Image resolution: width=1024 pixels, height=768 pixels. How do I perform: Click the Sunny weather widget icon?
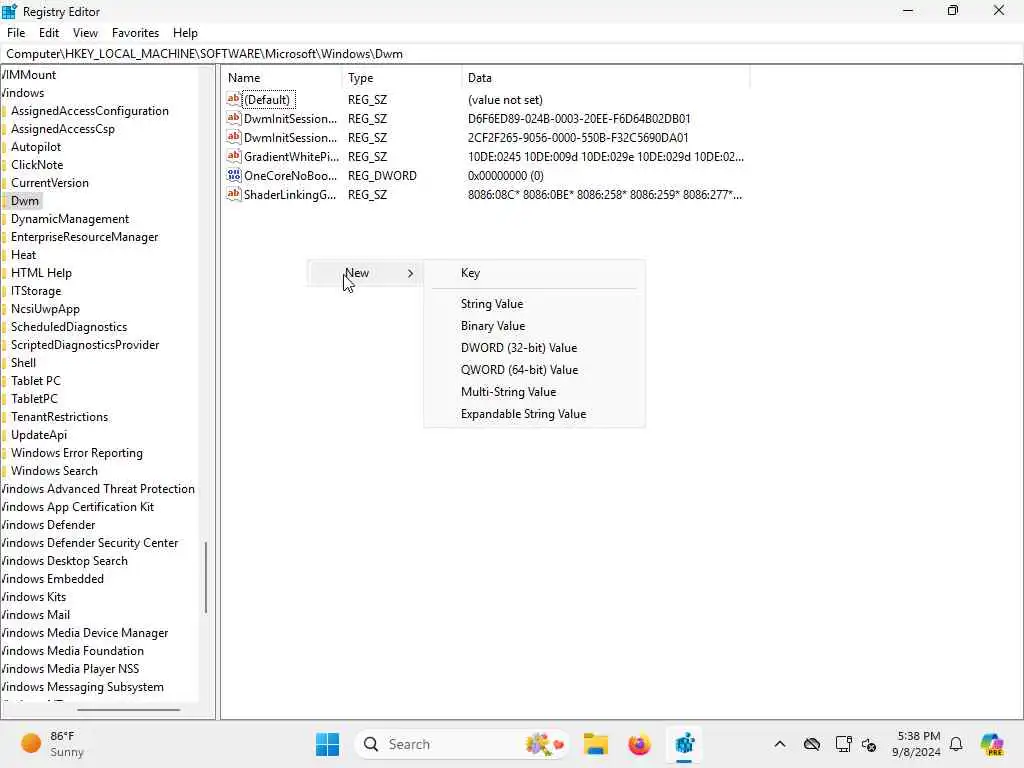31,743
